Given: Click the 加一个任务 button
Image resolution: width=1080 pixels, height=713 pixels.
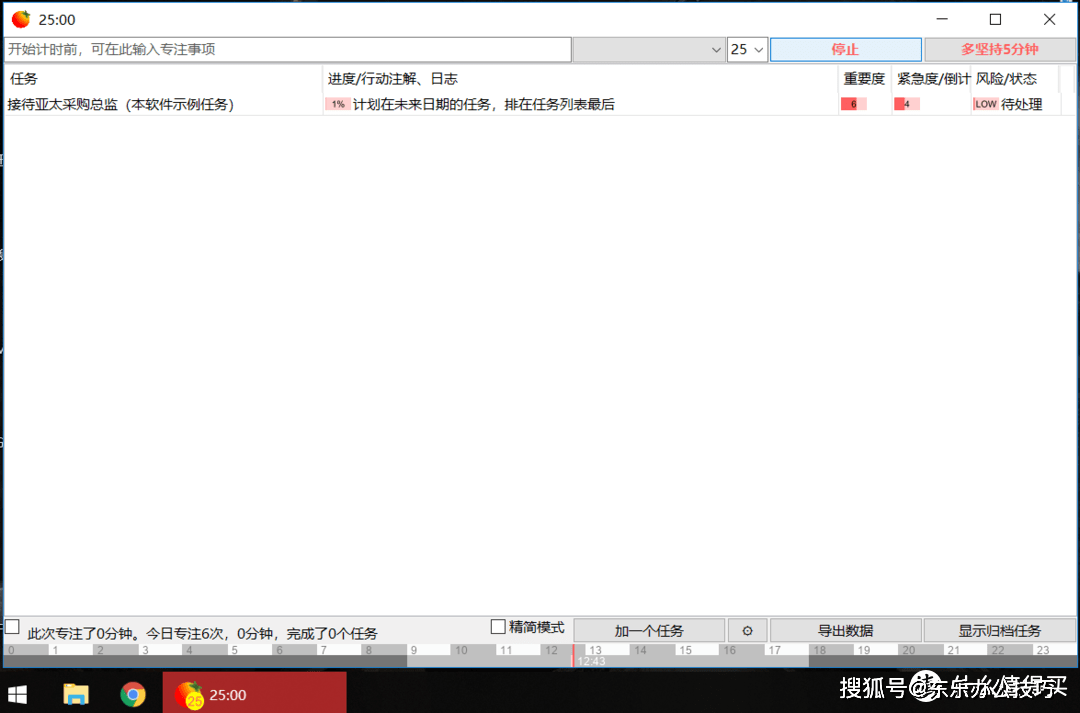Looking at the screenshot, I should tap(649, 631).
